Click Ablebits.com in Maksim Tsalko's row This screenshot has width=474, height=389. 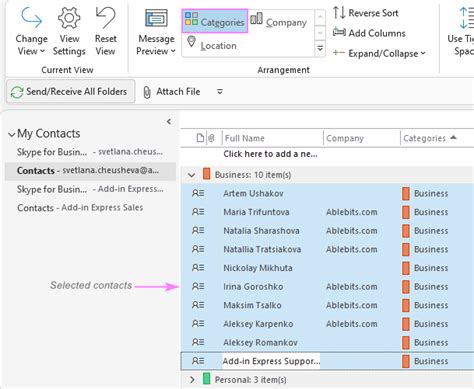352,305
